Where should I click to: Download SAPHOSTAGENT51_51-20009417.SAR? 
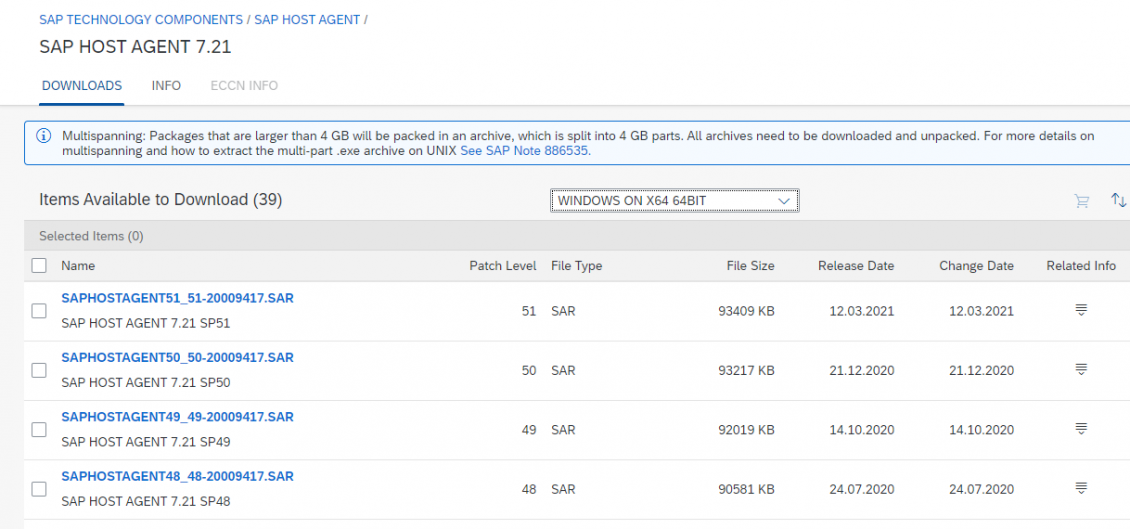177,298
